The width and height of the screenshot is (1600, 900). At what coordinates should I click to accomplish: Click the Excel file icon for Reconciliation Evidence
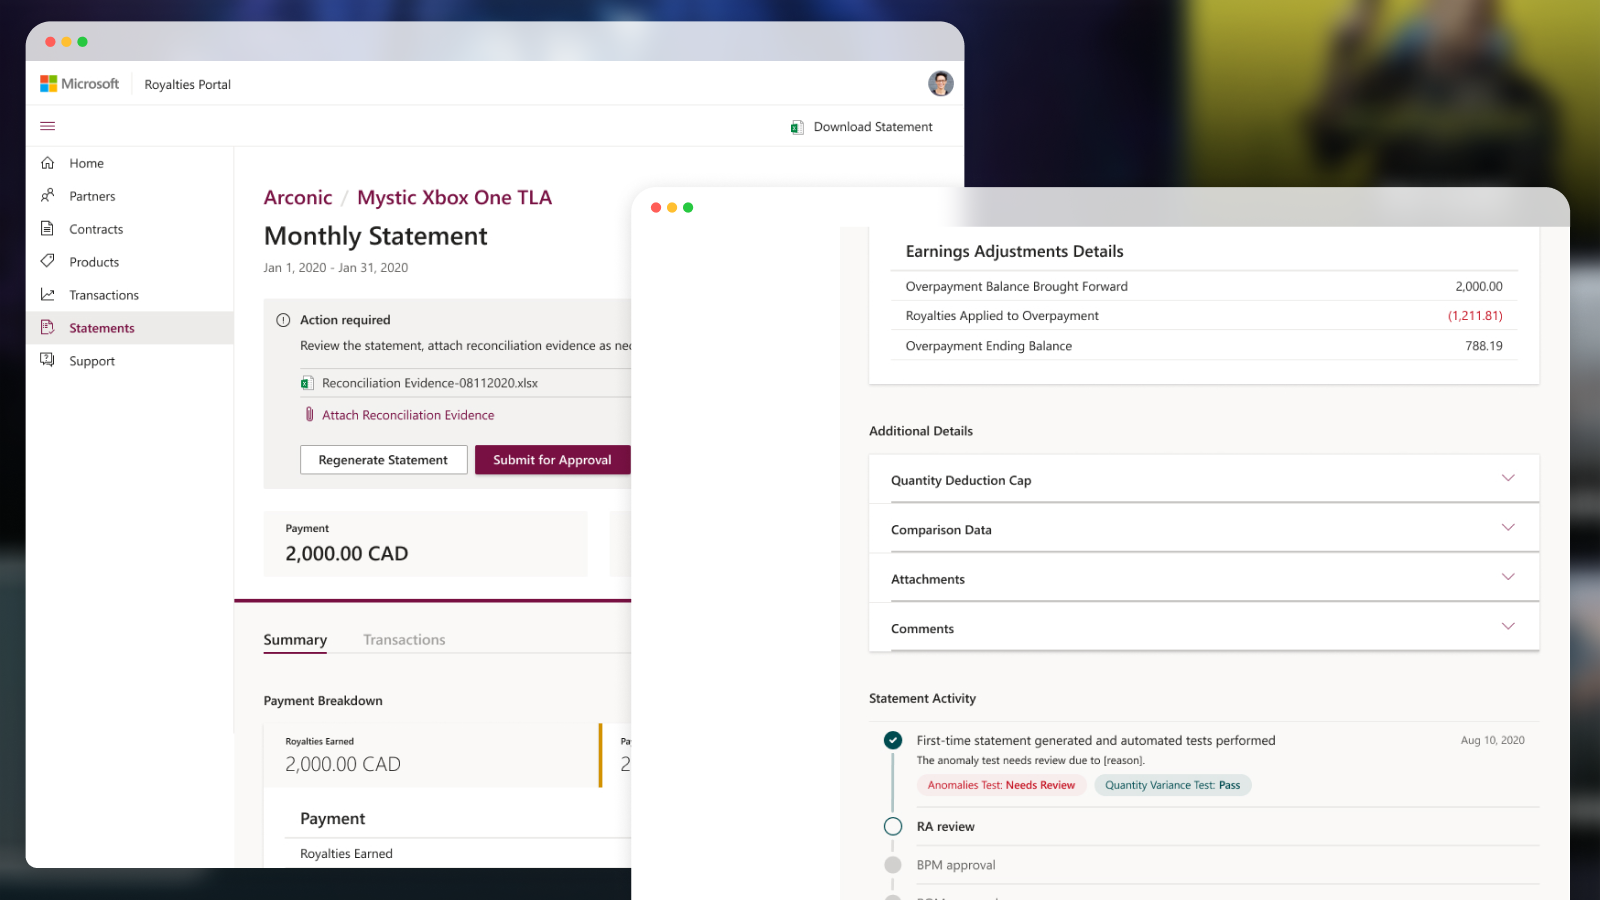pyautogui.click(x=307, y=383)
